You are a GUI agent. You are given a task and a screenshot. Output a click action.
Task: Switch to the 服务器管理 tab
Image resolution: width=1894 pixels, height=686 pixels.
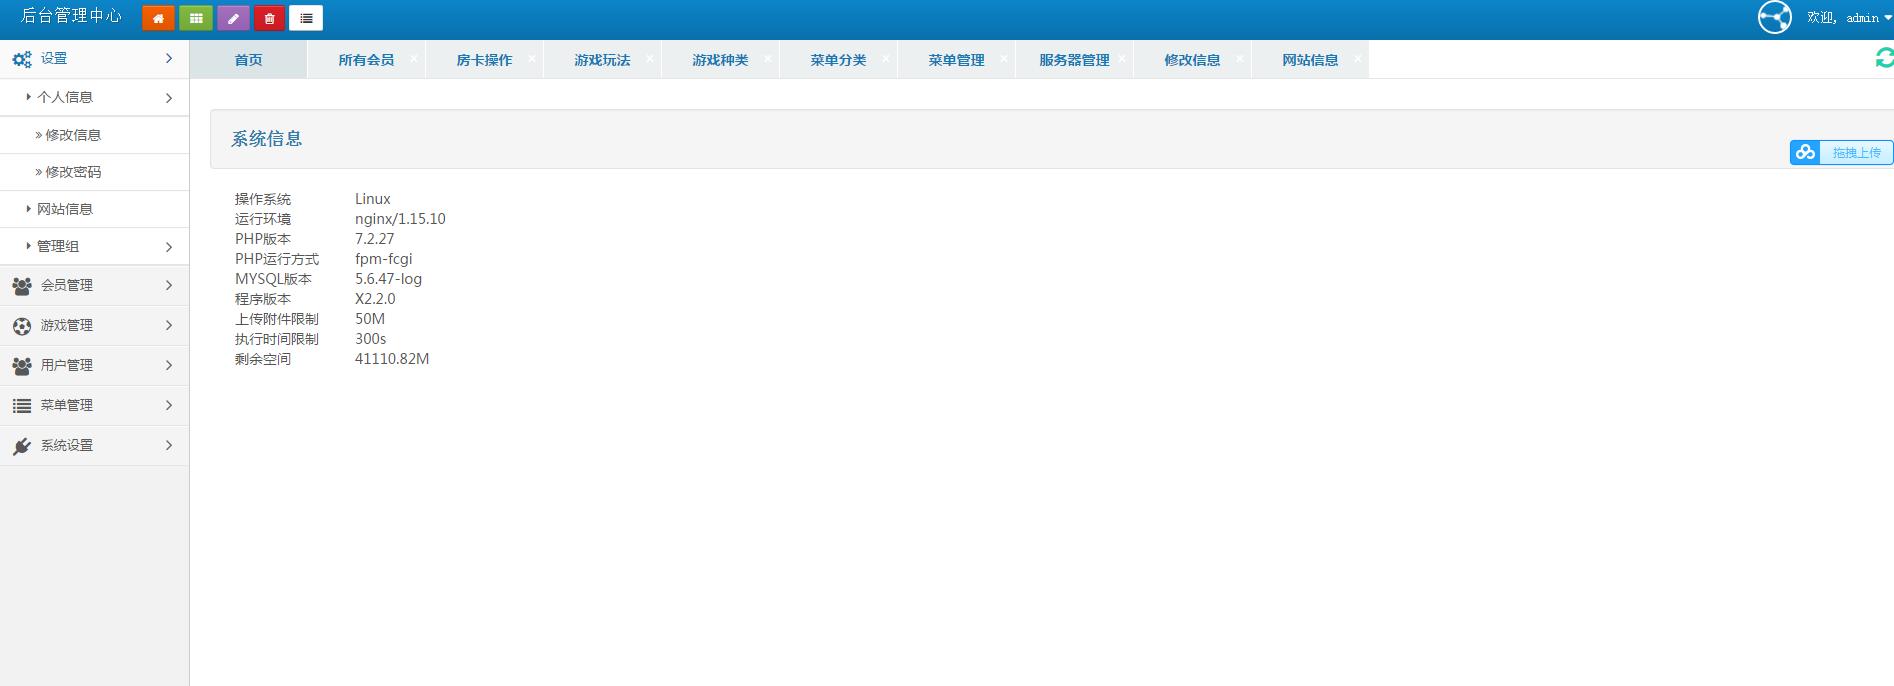[x=1074, y=60]
